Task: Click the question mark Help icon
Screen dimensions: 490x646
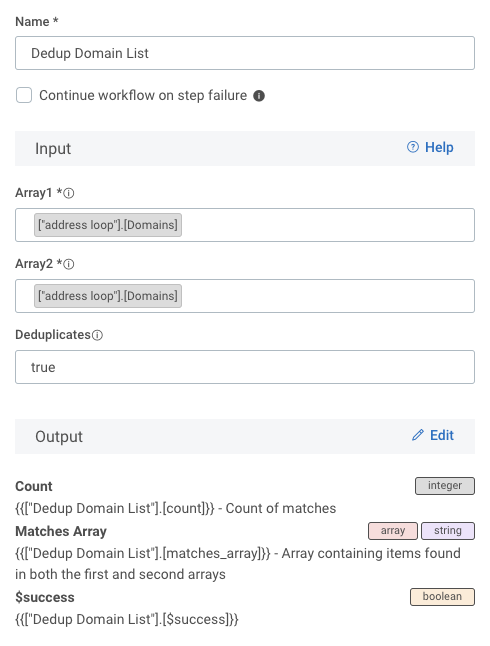Action: [413, 147]
